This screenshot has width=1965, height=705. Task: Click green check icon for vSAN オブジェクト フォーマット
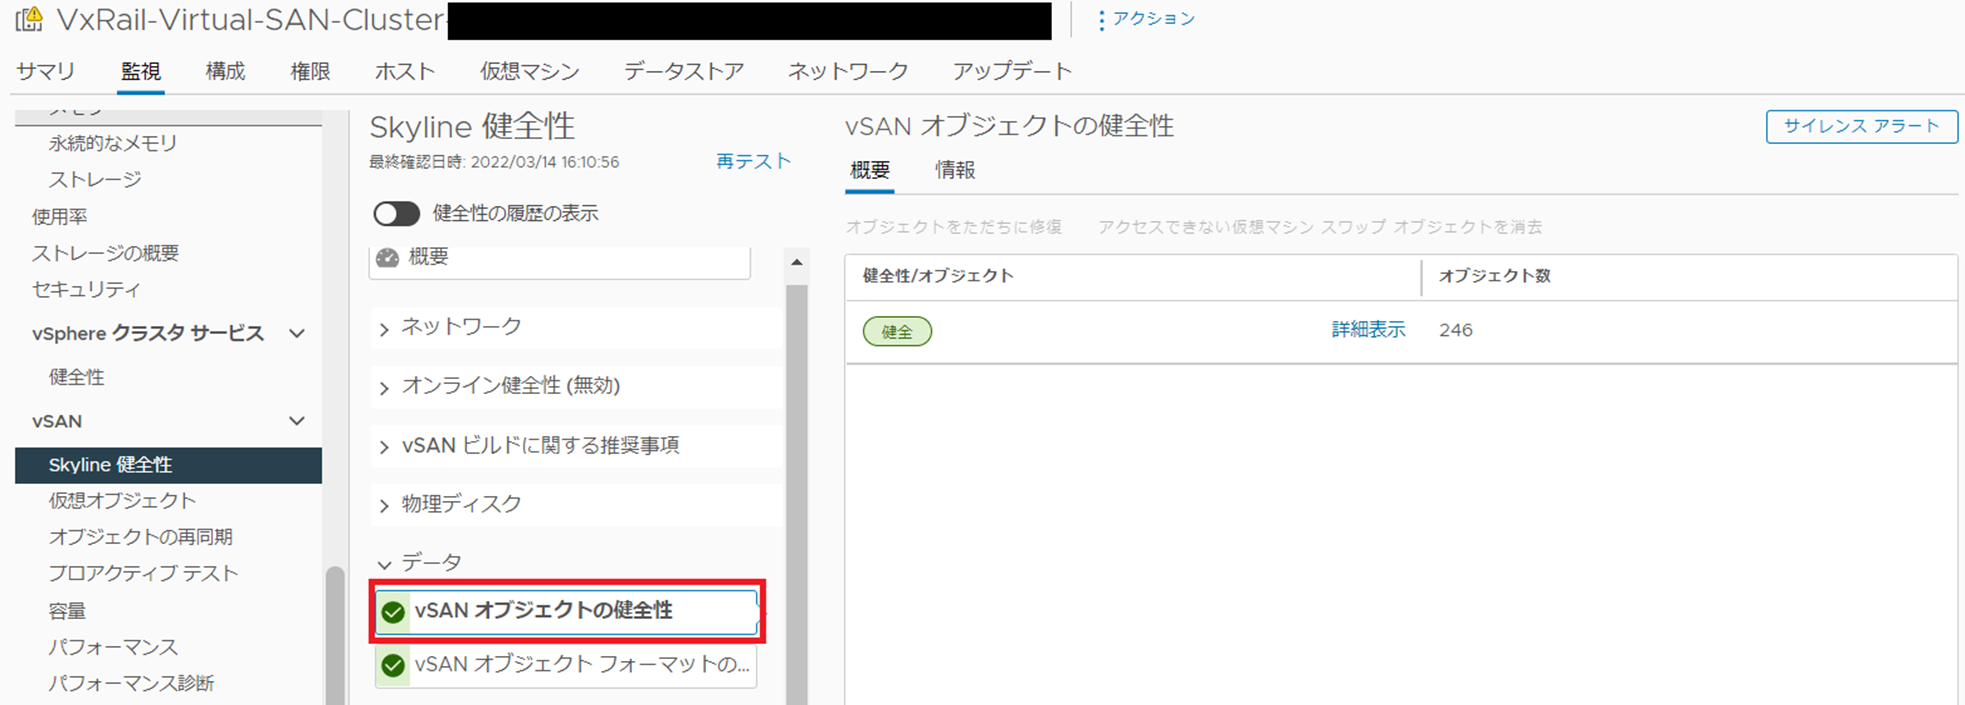(393, 665)
